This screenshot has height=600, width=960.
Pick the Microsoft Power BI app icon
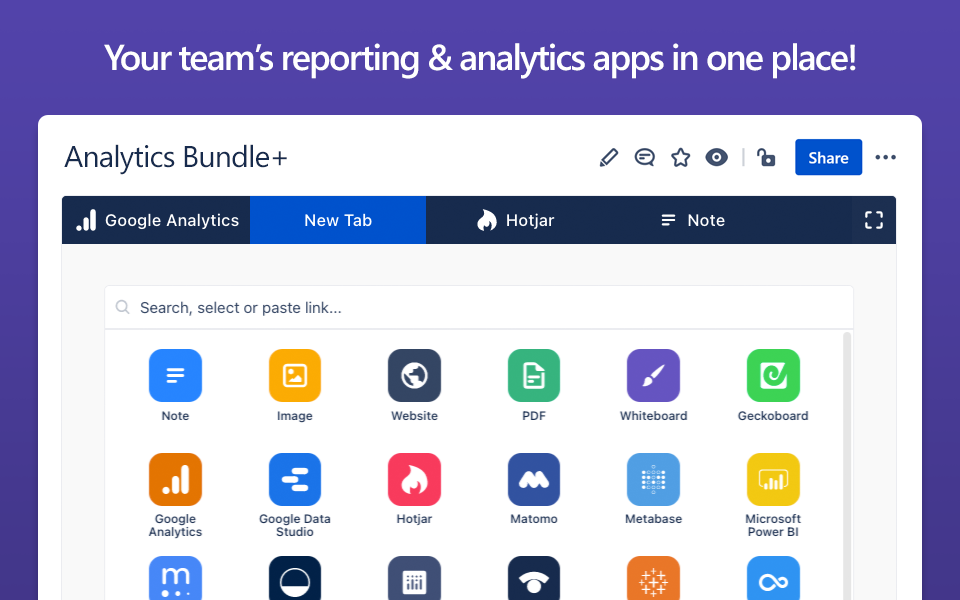[x=773, y=479]
